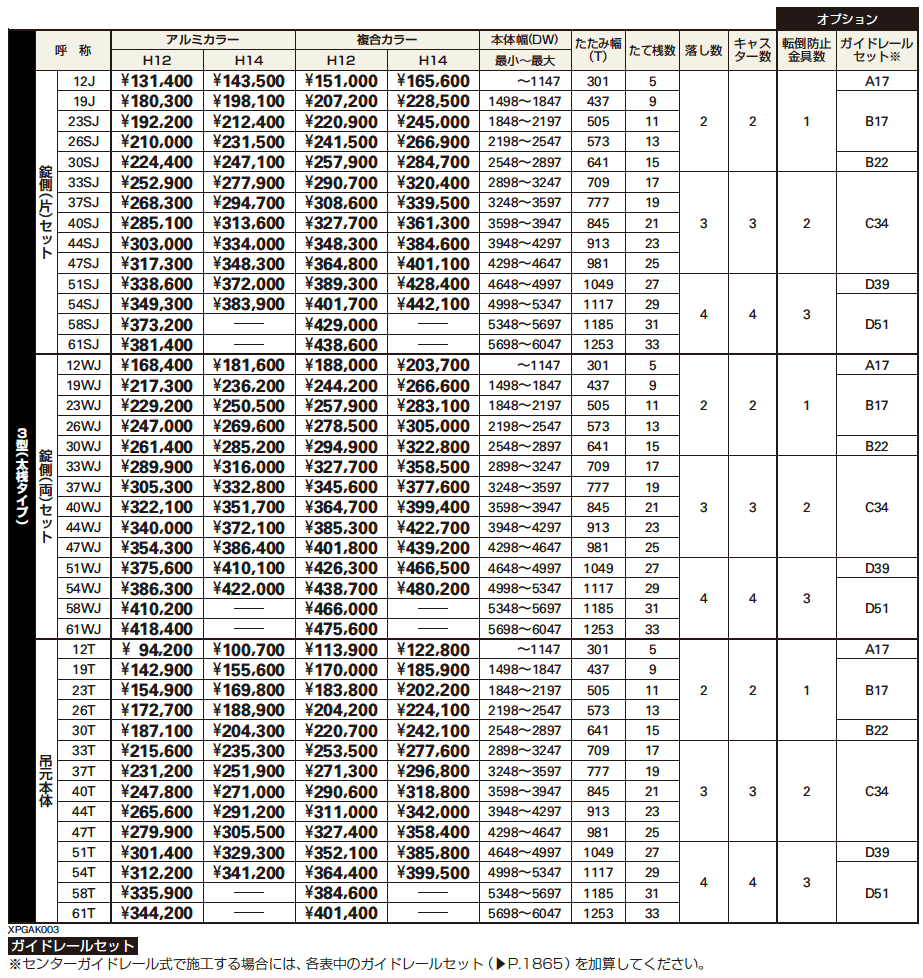Select row label 33T
The width and height of the screenshot is (923, 978).
coord(84,751)
